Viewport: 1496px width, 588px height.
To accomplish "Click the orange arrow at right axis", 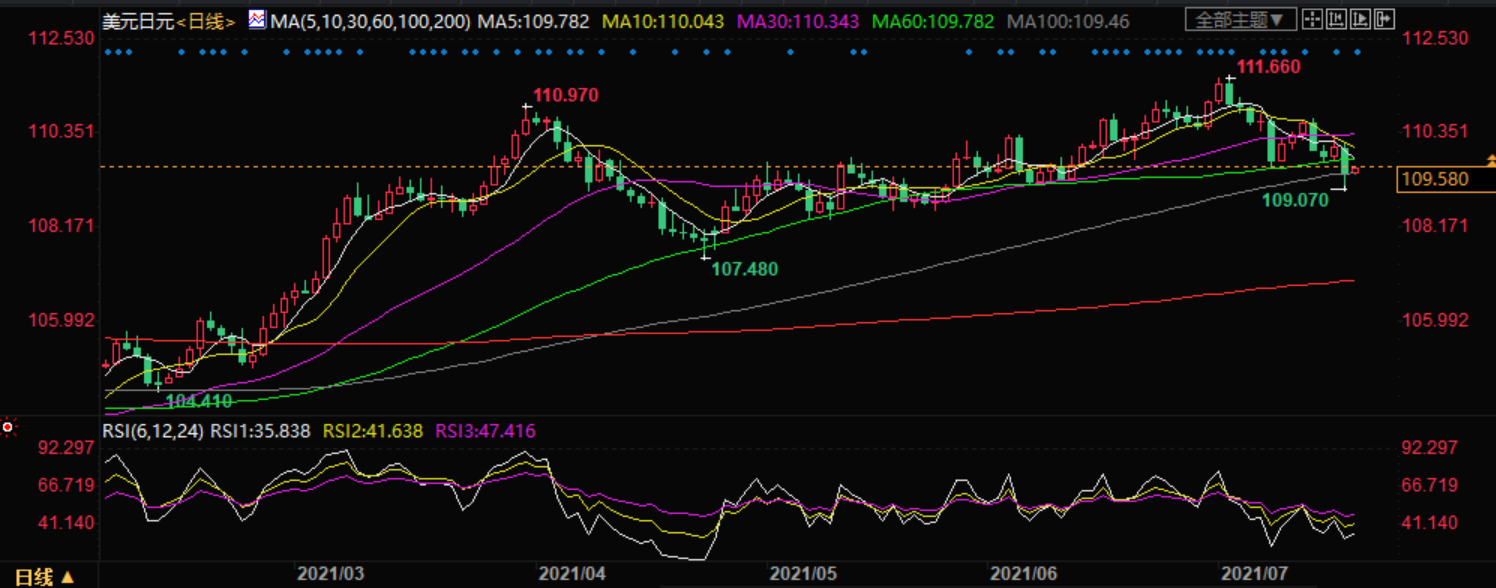I will pyautogui.click(x=1490, y=161).
